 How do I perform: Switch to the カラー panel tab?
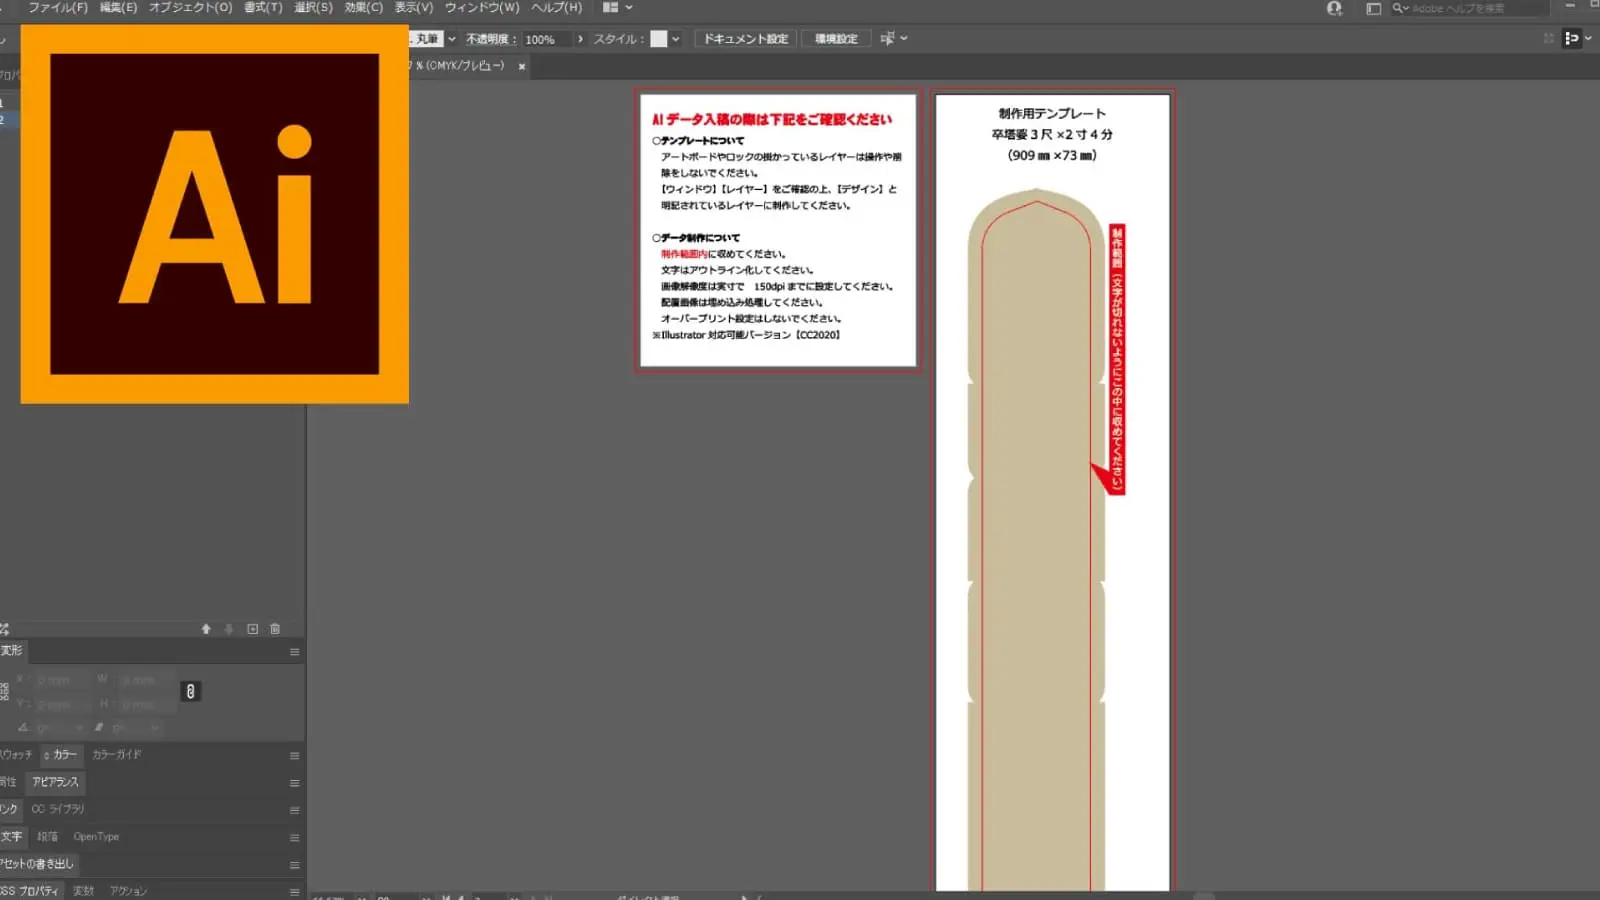pos(61,755)
